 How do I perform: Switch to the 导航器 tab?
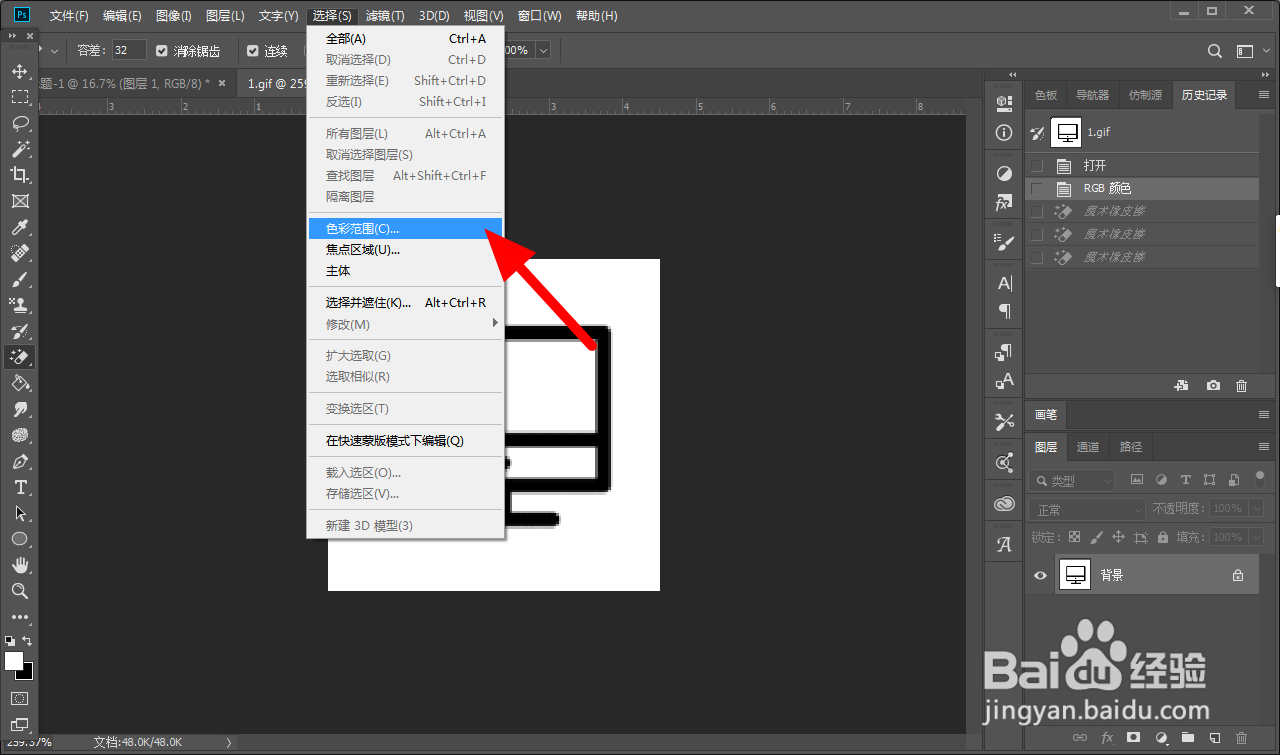click(x=1092, y=95)
